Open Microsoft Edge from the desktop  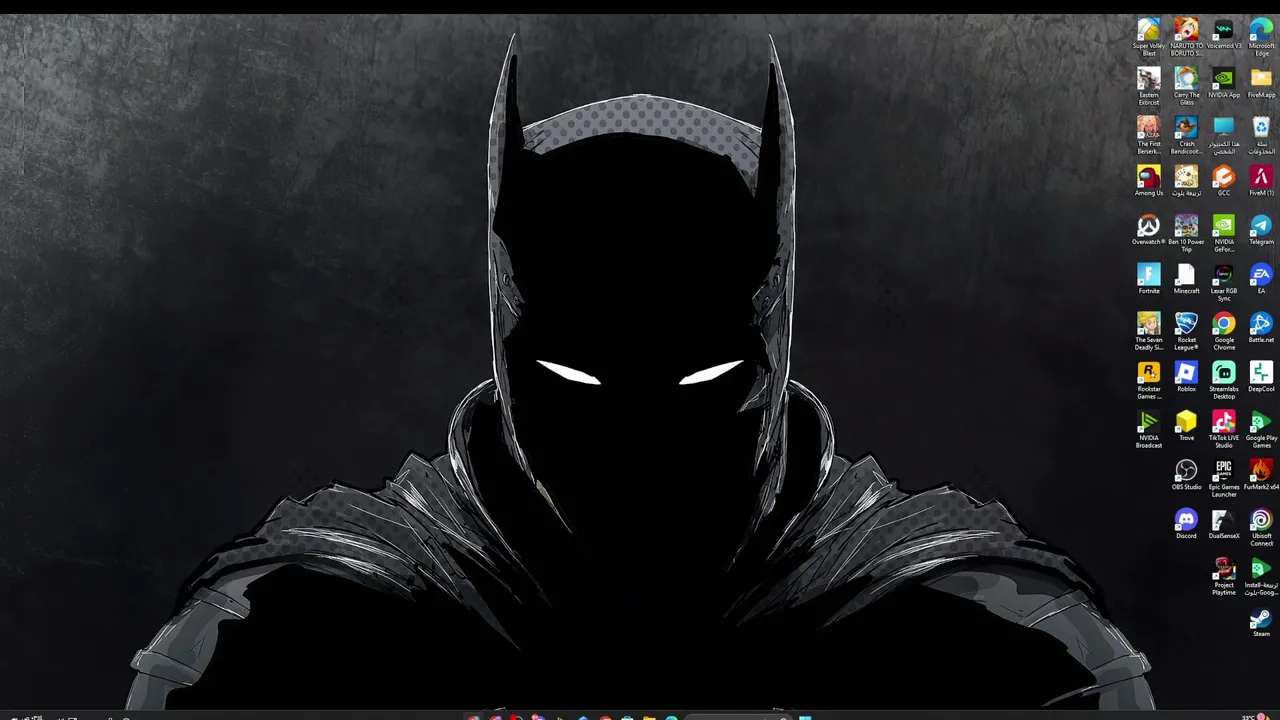pos(1261,30)
